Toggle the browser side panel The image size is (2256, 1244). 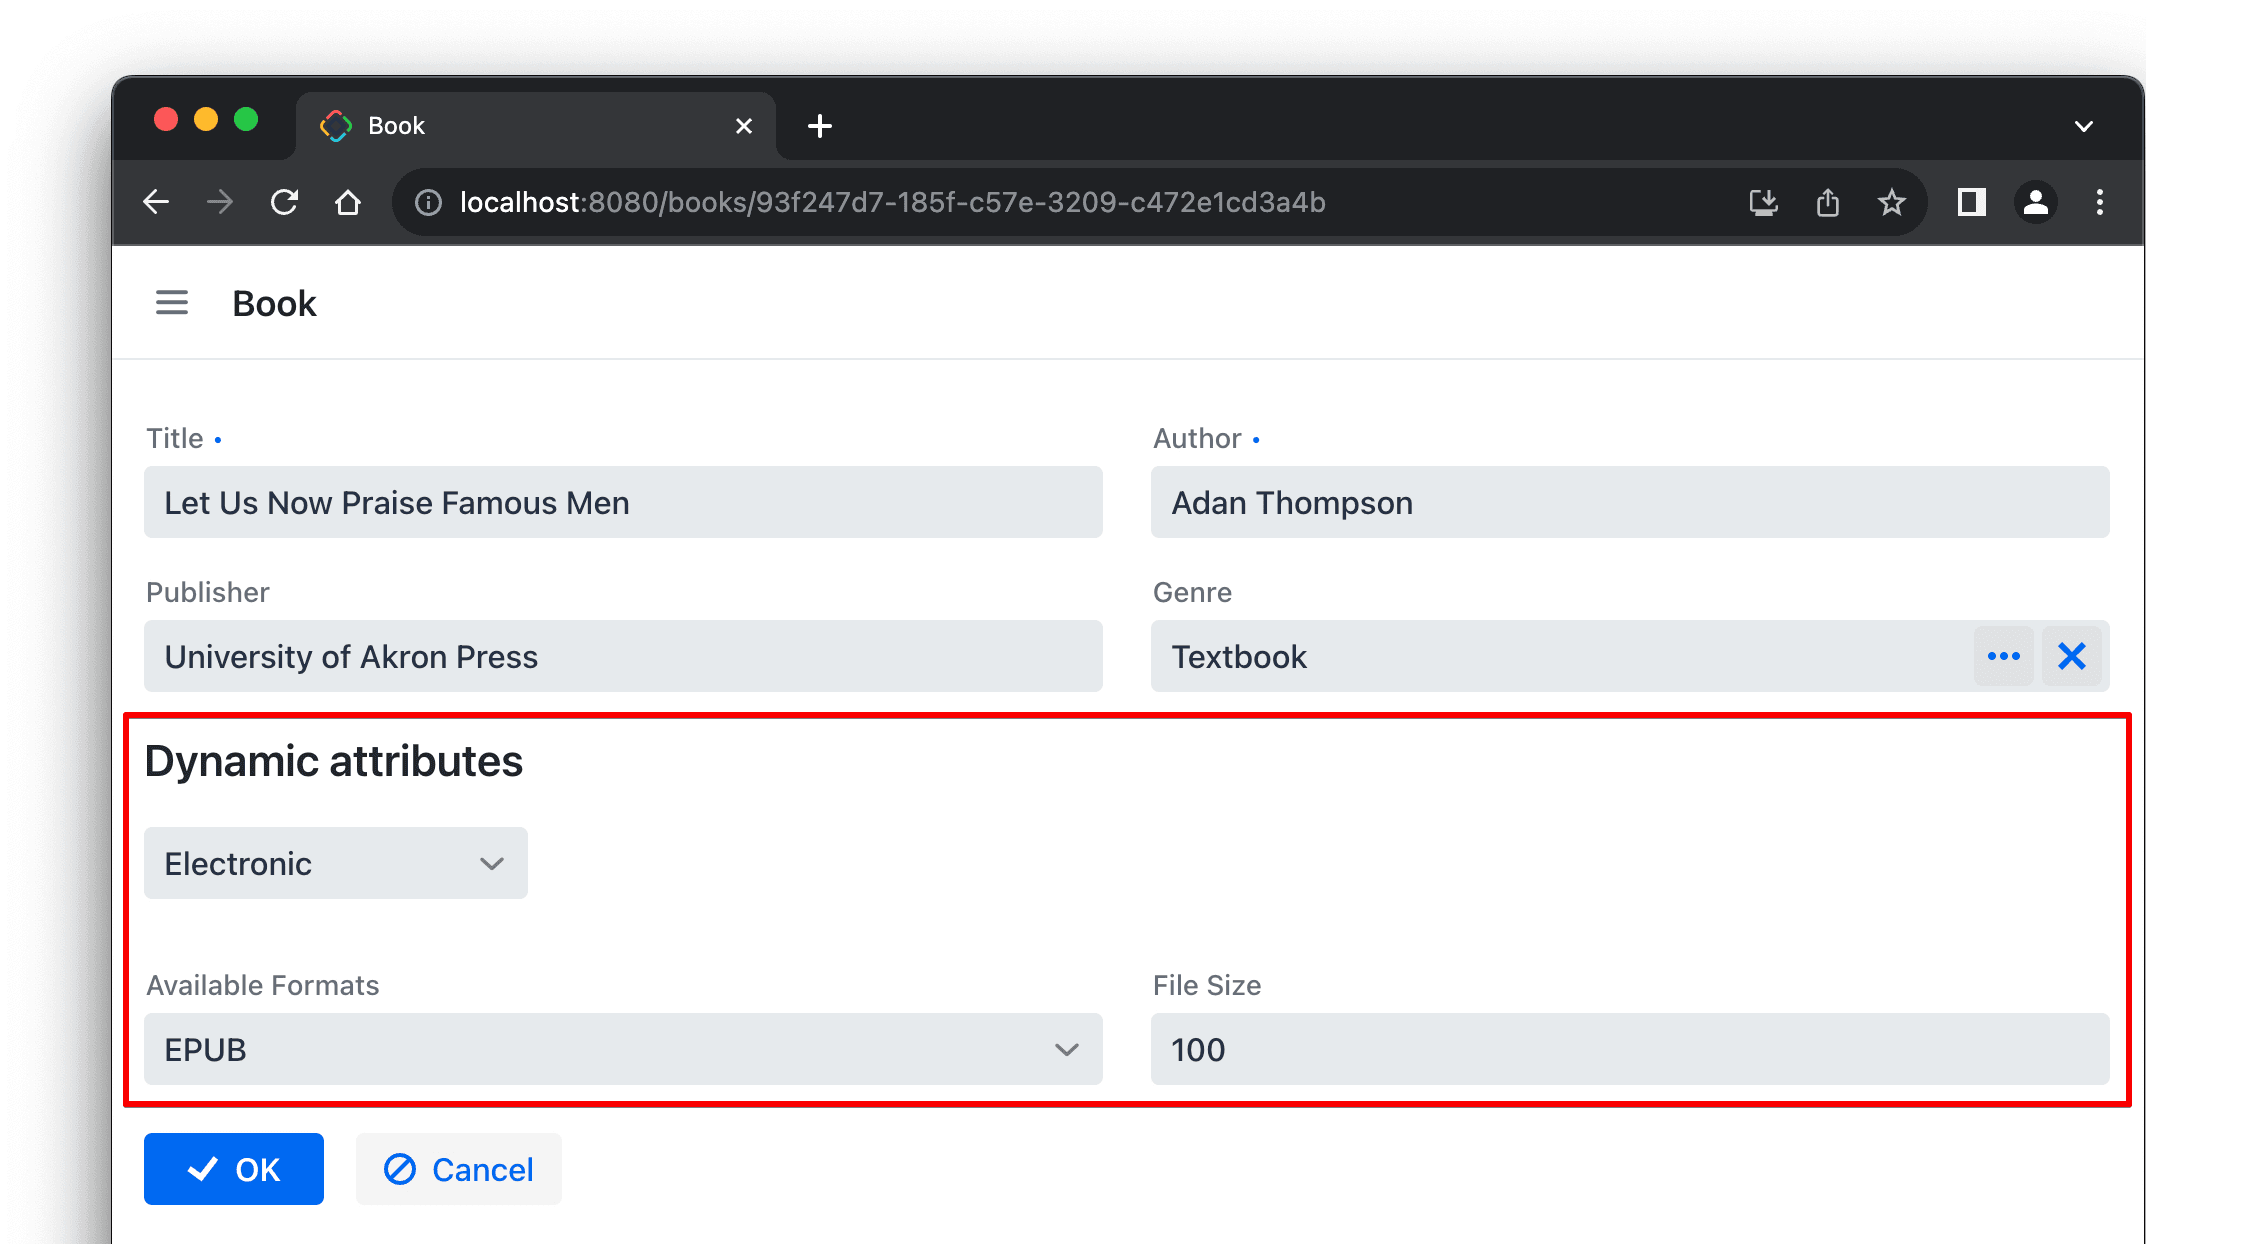[1971, 203]
